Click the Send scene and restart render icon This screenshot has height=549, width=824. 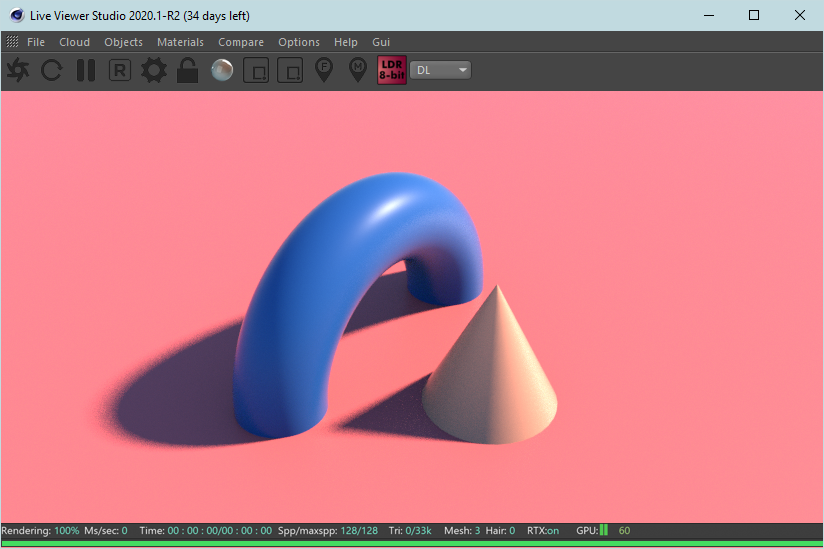coord(18,70)
